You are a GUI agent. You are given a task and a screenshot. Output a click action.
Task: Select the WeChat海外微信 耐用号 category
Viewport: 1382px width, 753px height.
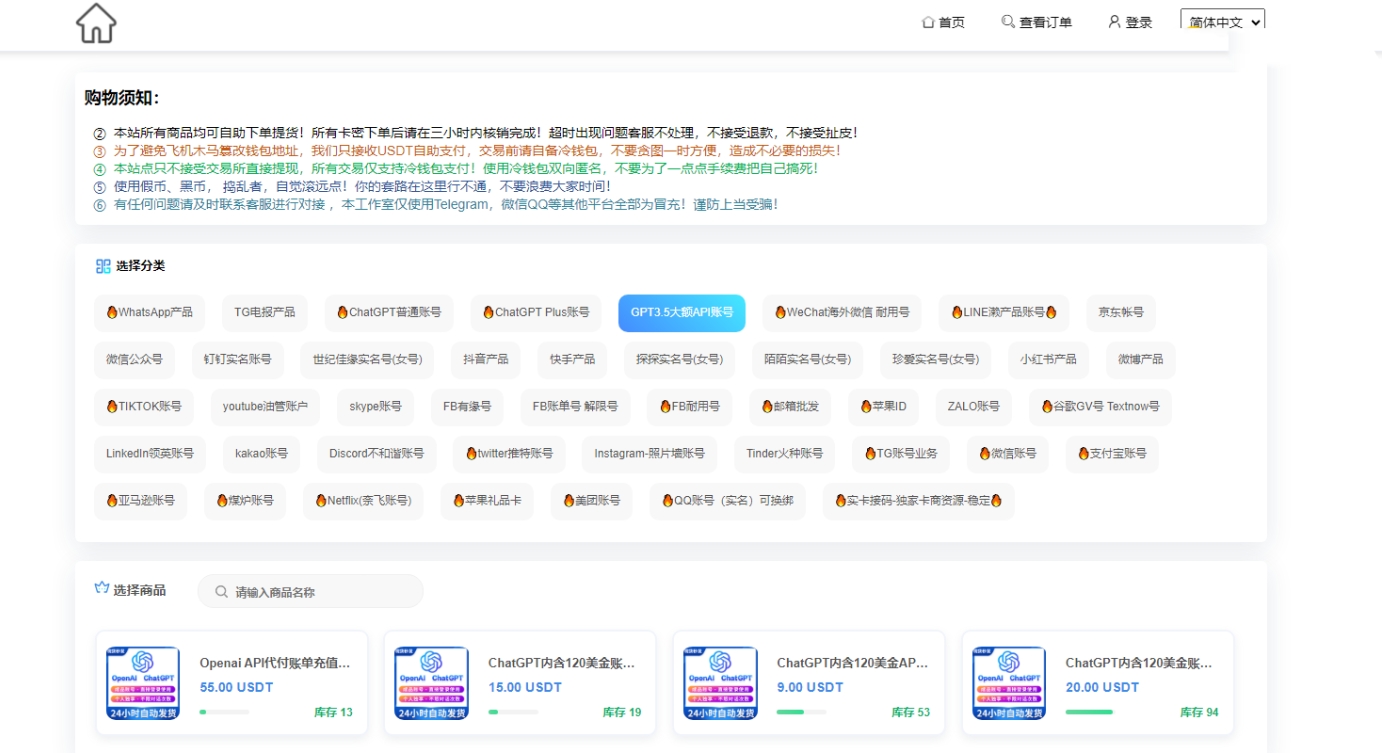point(842,313)
